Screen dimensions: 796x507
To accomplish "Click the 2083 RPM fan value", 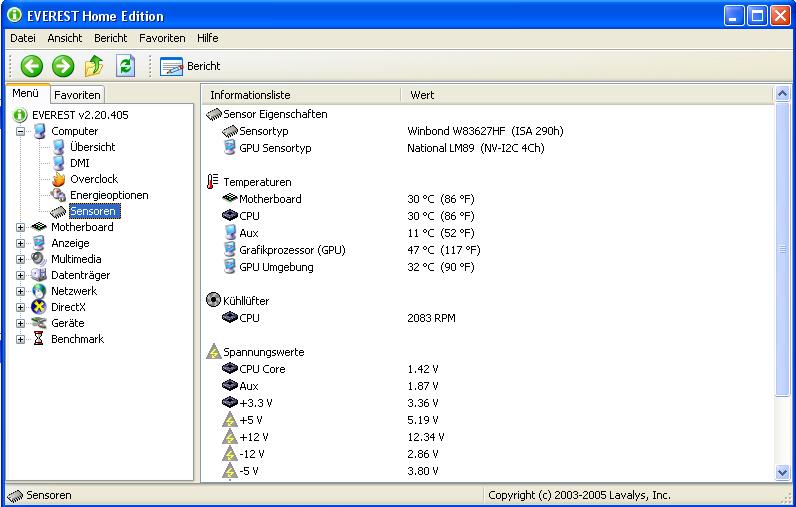I will [431, 318].
